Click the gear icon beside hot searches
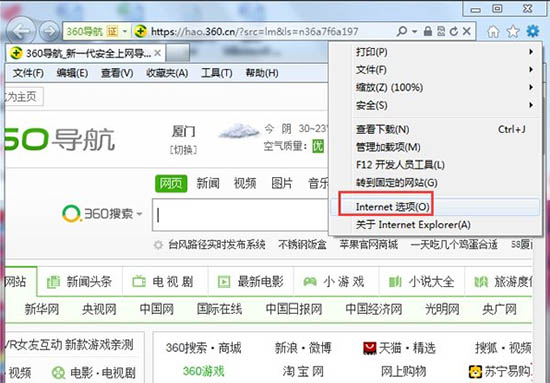 (159, 245)
